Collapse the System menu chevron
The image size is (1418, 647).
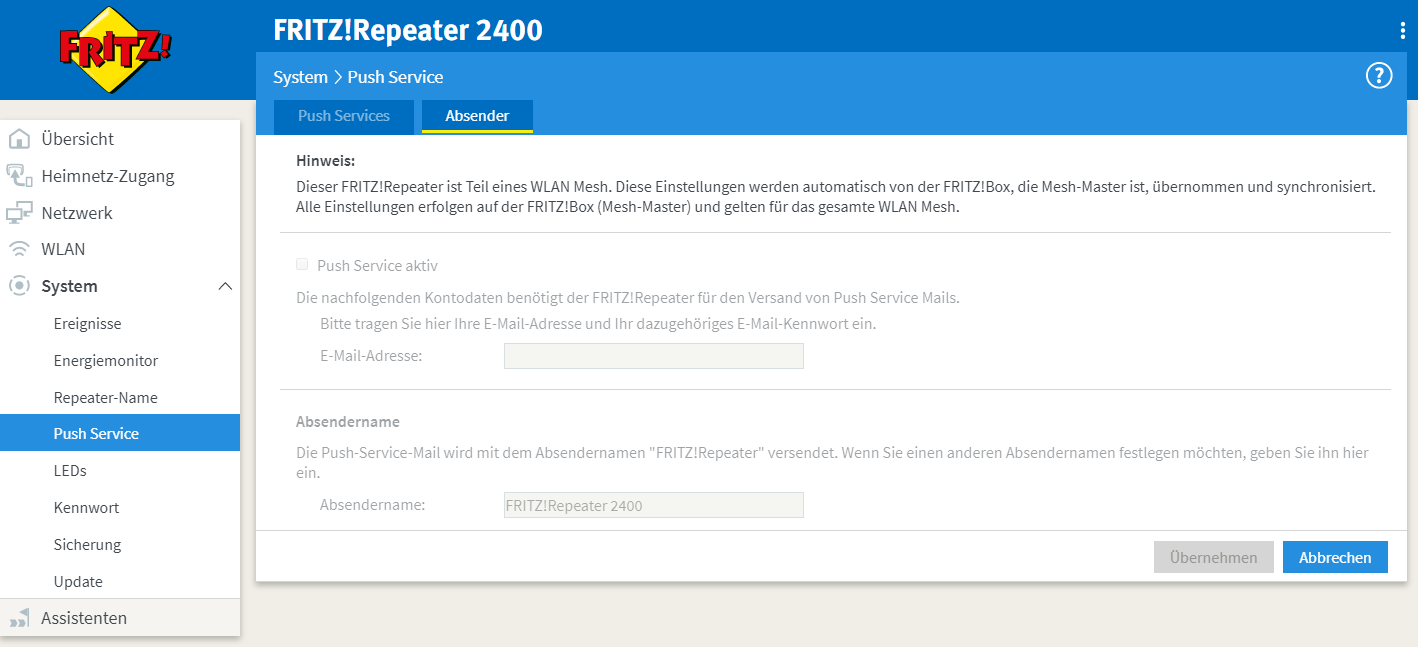(x=225, y=287)
